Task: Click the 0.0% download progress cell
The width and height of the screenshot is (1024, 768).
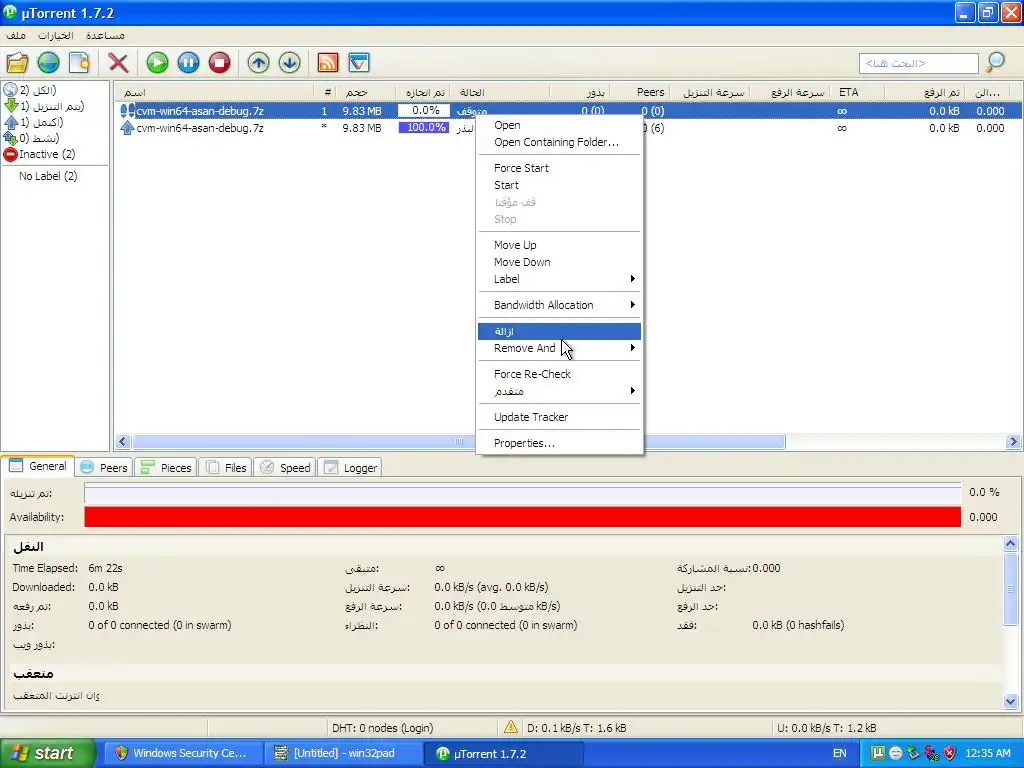Action: pyautogui.click(x=424, y=111)
